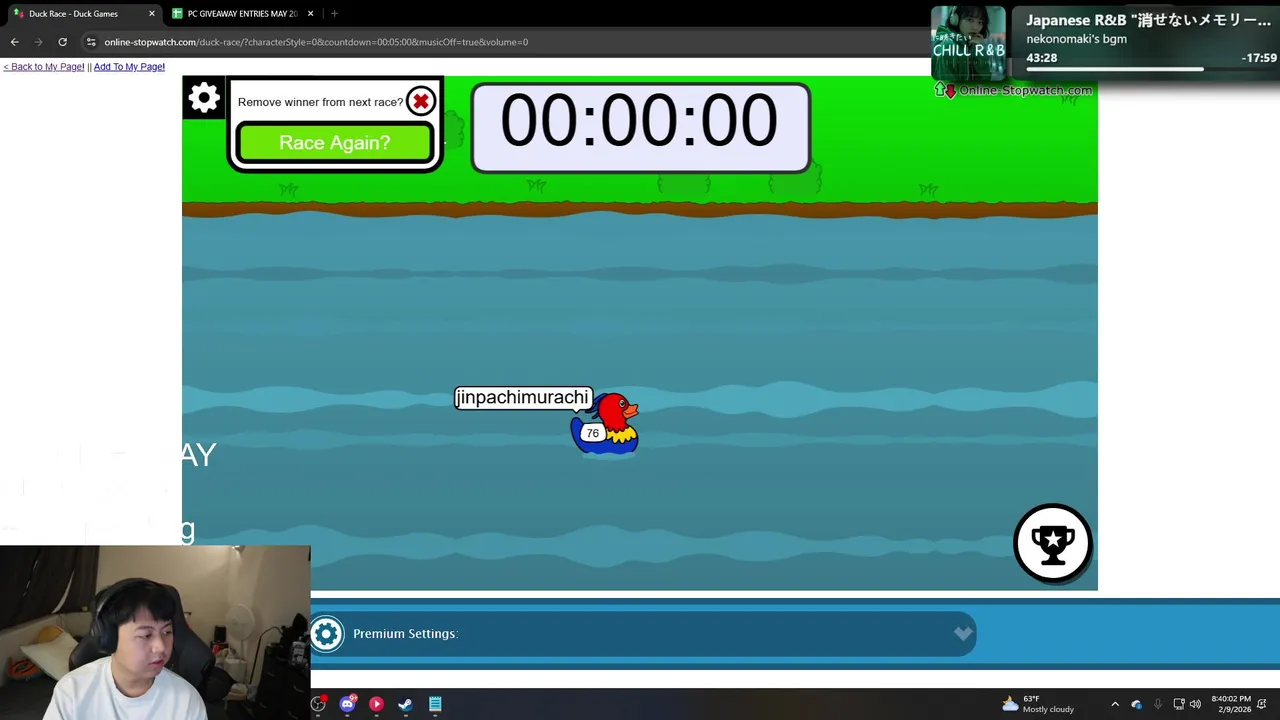The width and height of the screenshot is (1280, 720).
Task: Open the Notepad app in taskbar
Action: tap(435, 704)
